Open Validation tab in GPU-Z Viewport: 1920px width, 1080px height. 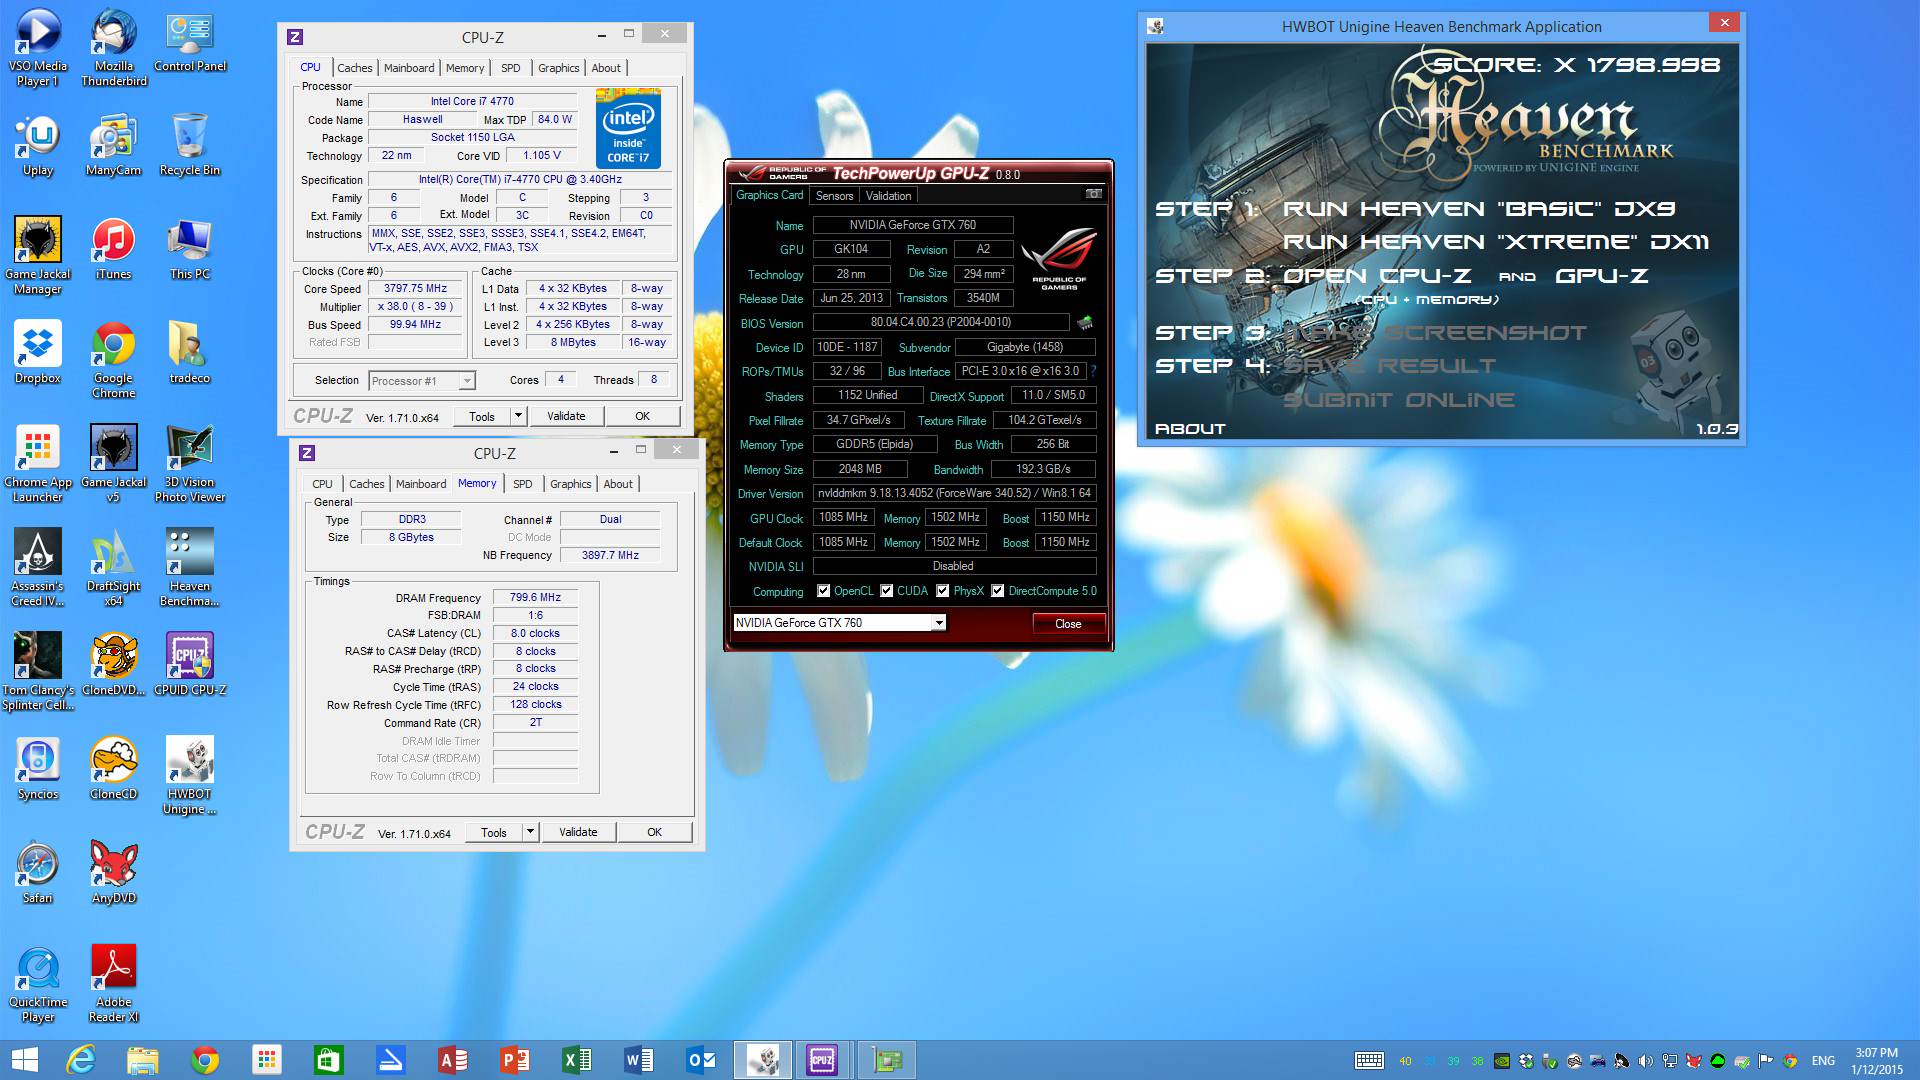point(888,196)
